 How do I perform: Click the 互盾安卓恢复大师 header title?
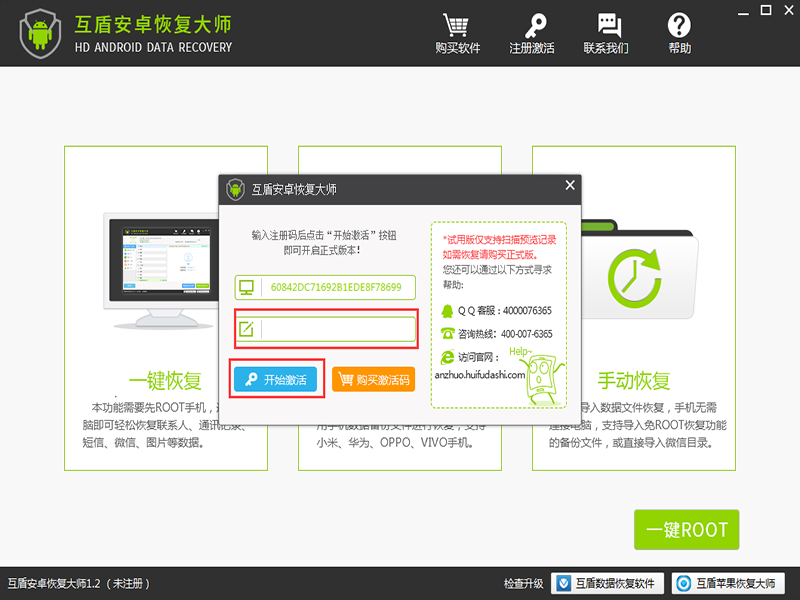point(153,24)
